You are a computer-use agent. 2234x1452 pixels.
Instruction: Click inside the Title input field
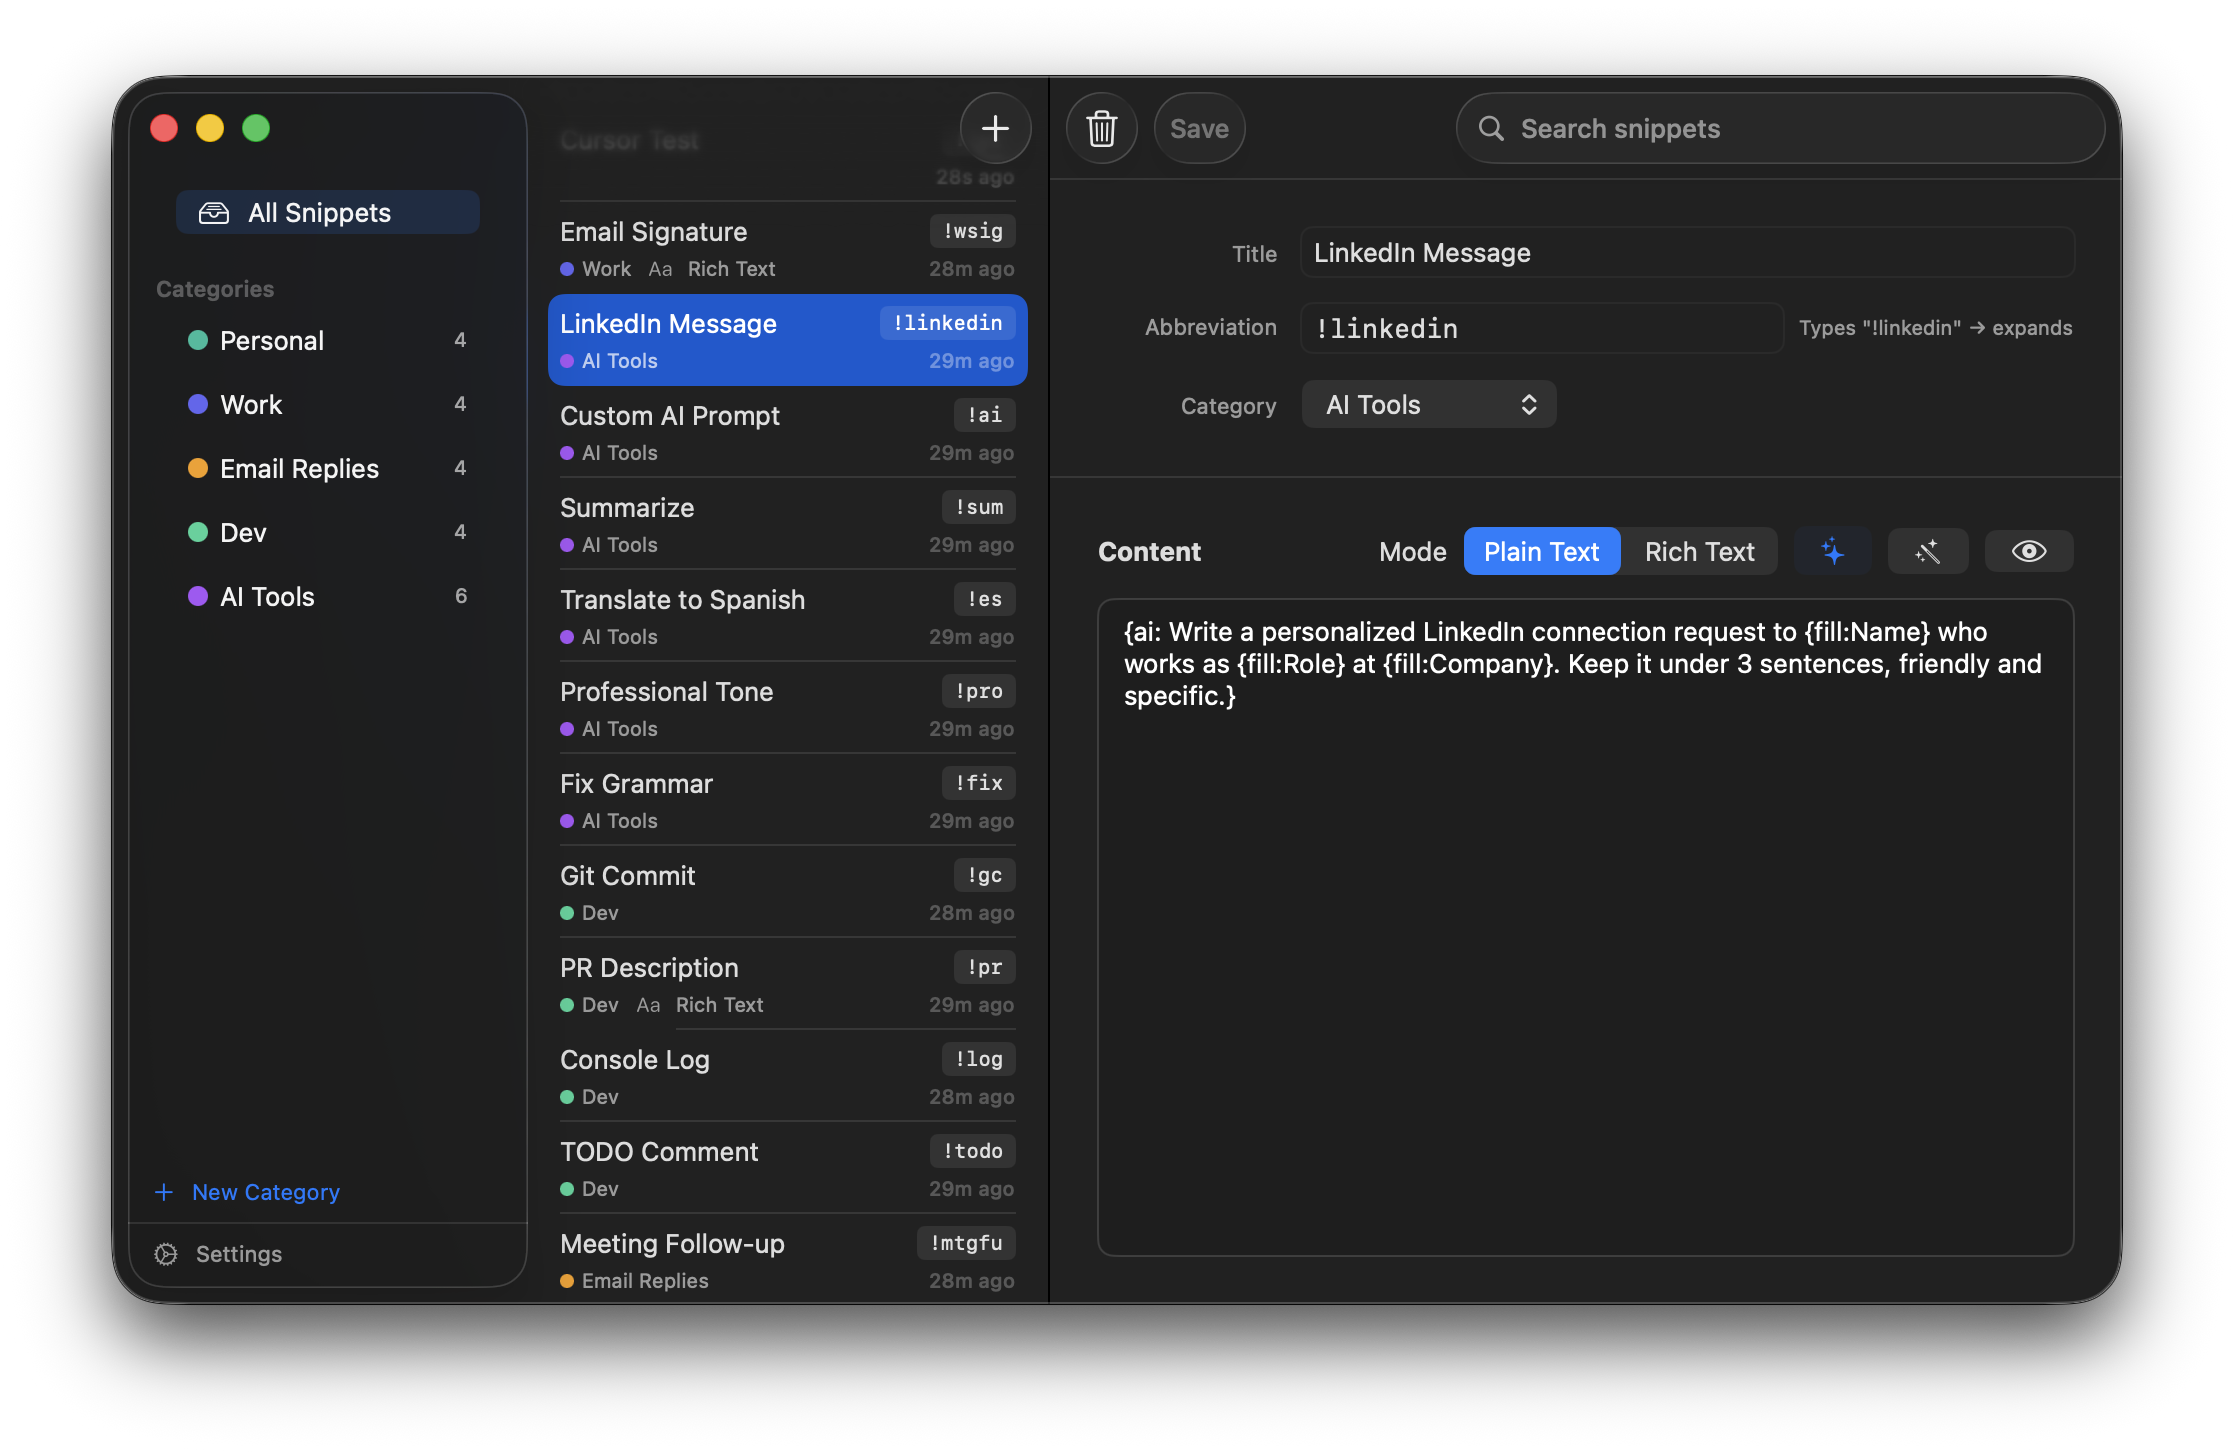coord(1687,252)
